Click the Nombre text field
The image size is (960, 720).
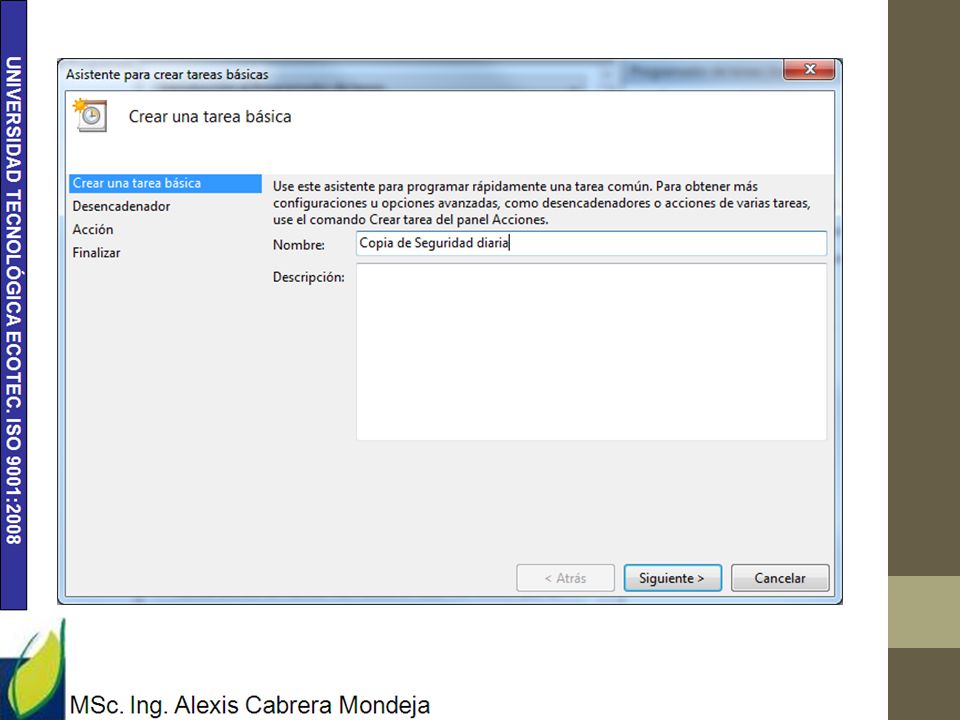tap(591, 243)
